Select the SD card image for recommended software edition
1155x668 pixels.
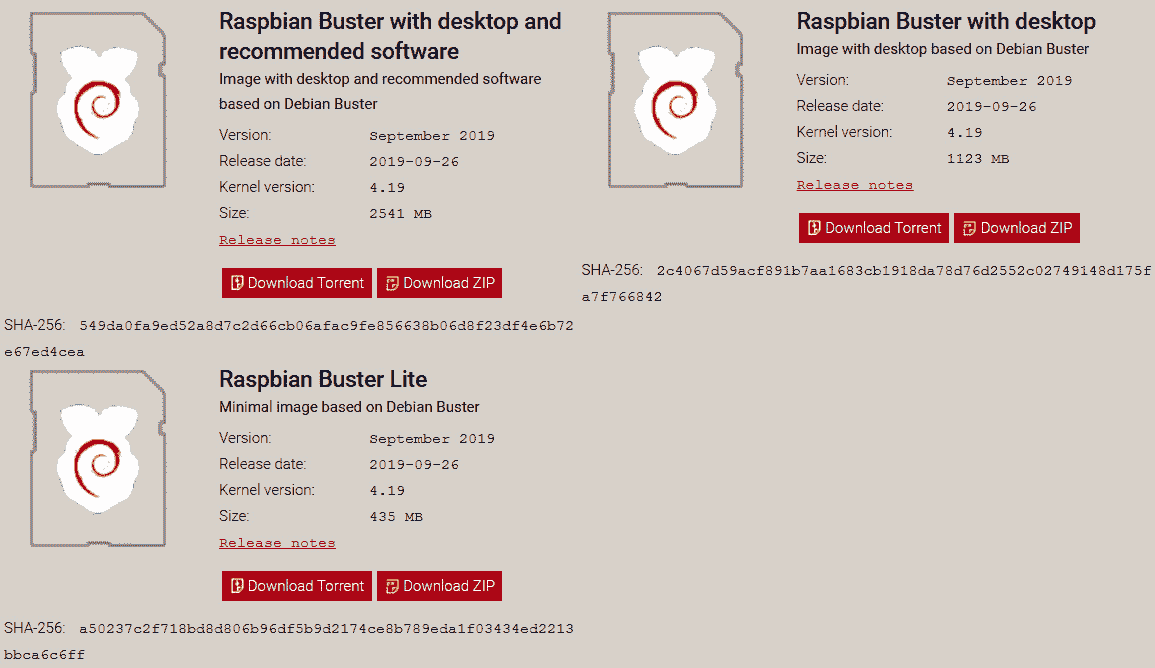(97, 97)
